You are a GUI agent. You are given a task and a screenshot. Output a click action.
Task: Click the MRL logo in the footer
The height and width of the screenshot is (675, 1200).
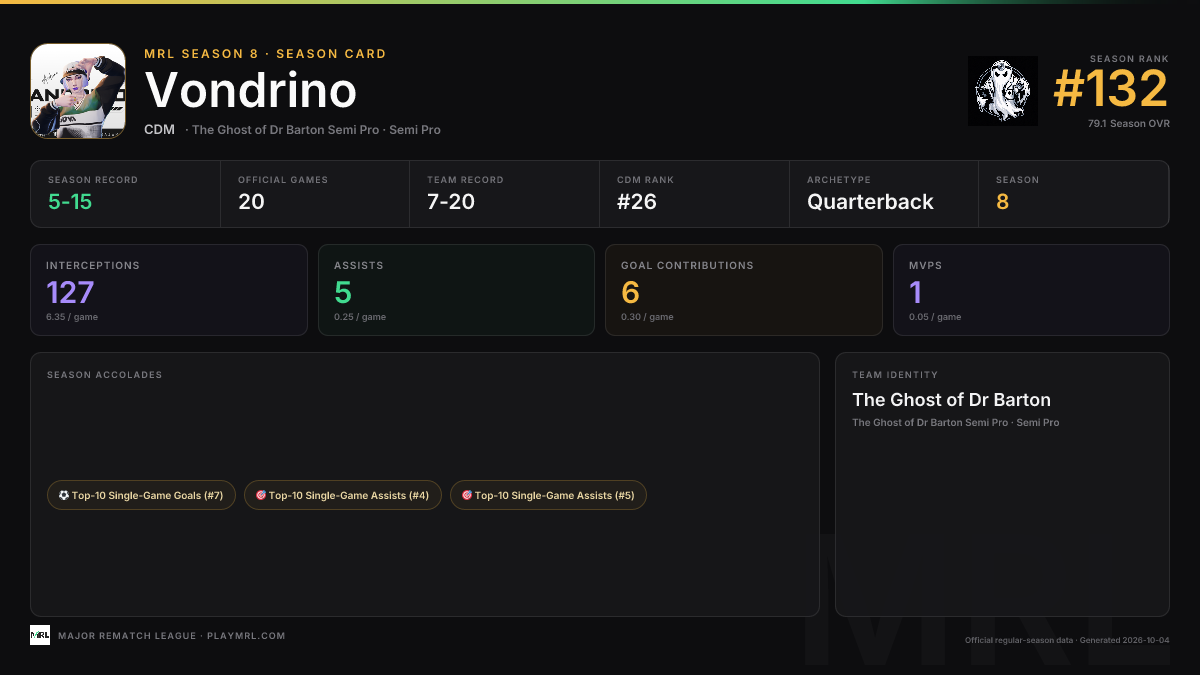(x=40, y=635)
